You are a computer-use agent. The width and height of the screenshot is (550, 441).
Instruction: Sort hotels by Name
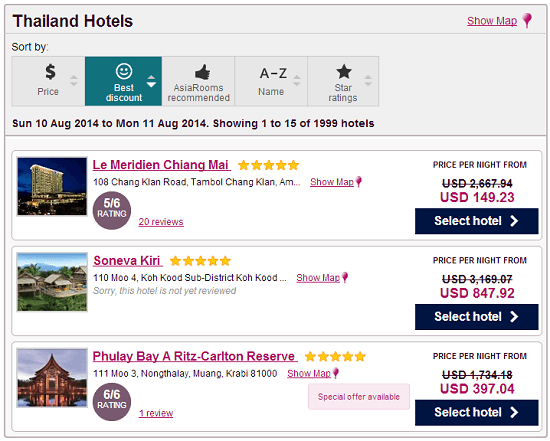(271, 81)
